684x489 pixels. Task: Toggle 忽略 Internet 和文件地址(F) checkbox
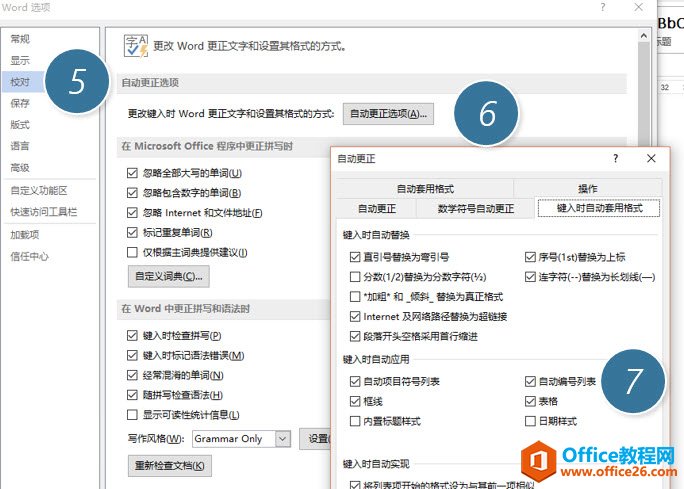point(132,213)
